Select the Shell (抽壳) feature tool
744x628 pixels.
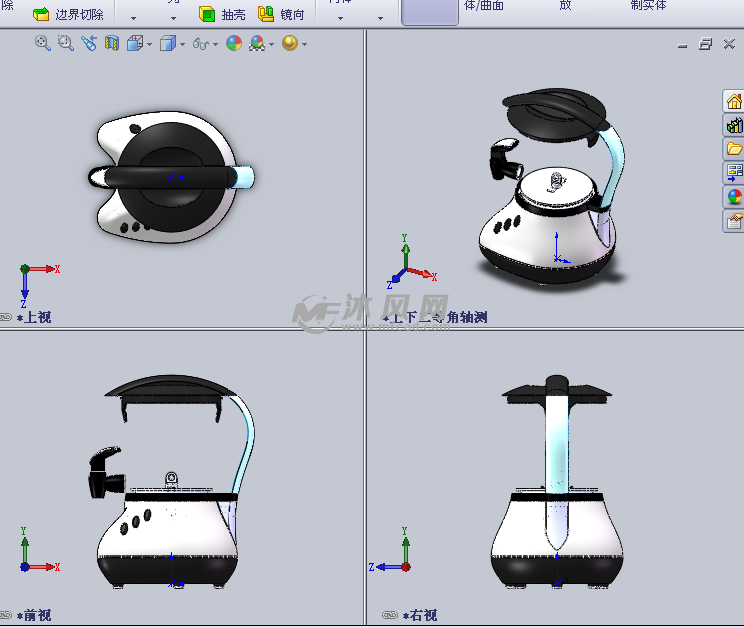pos(222,15)
